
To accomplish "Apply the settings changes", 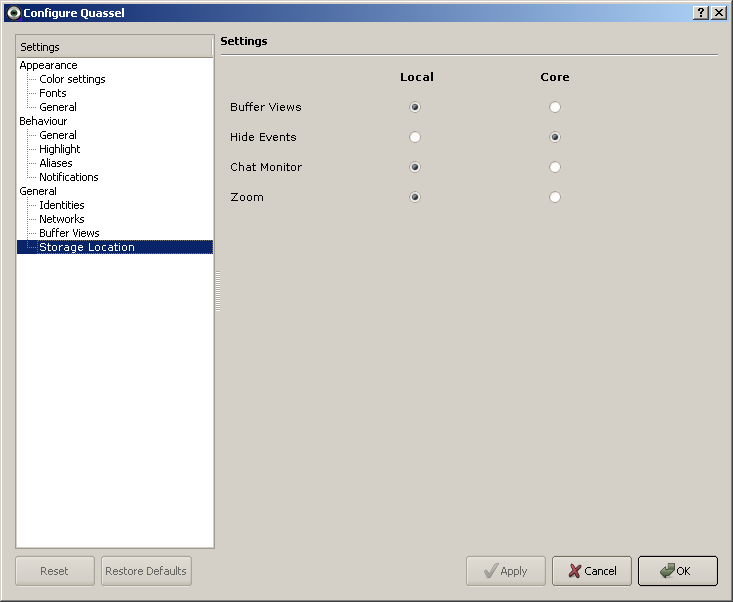I will pyautogui.click(x=506, y=571).
